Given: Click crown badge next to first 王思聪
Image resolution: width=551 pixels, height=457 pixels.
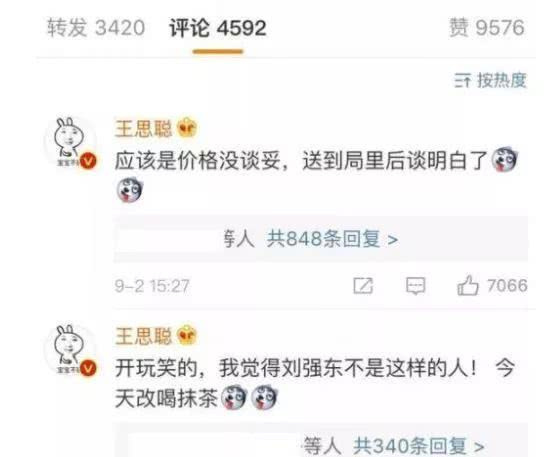Looking at the screenshot, I should click(x=187, y=128).
